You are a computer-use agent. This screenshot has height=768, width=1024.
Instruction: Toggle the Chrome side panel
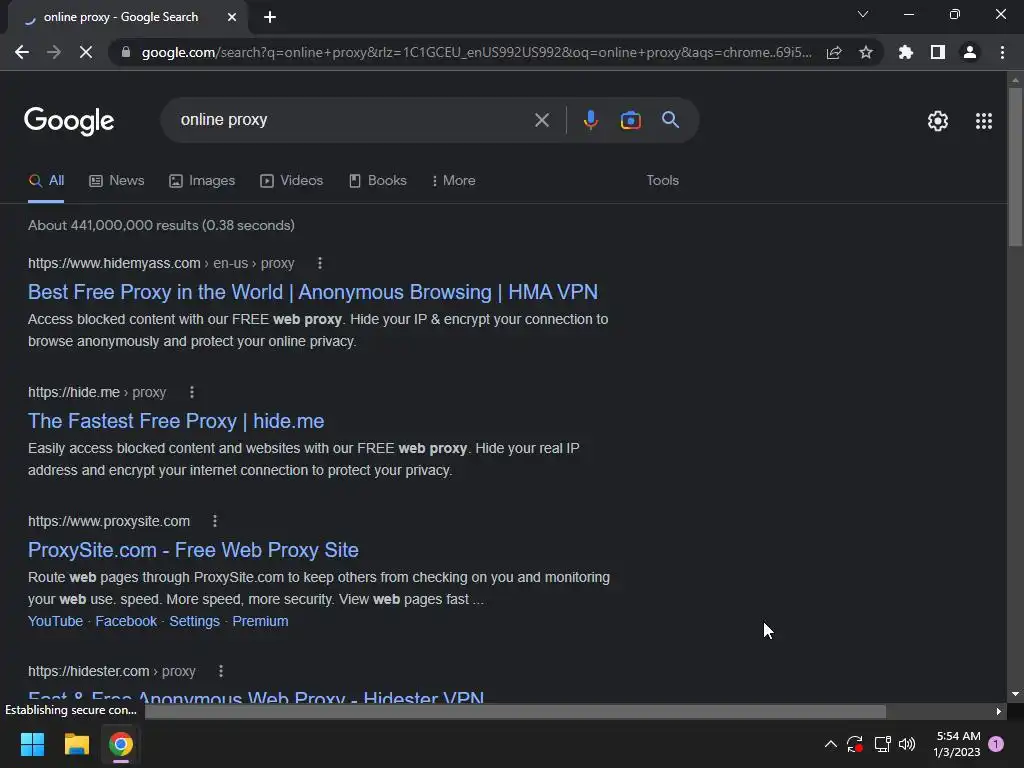point(938,52)
